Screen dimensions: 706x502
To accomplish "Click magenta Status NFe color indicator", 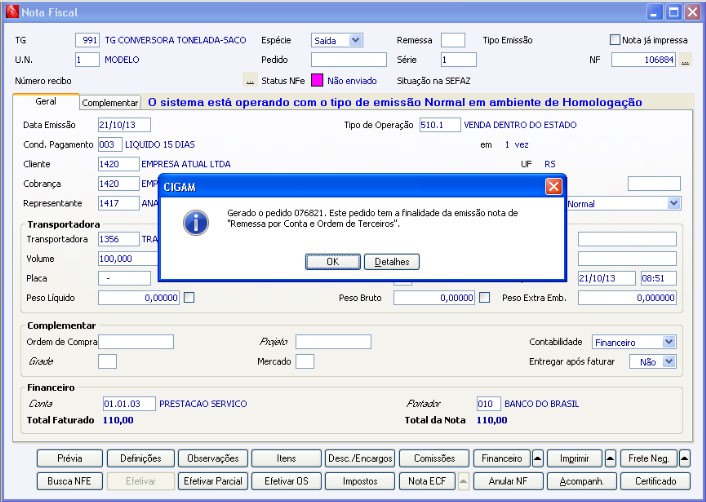I will point(317,81).
